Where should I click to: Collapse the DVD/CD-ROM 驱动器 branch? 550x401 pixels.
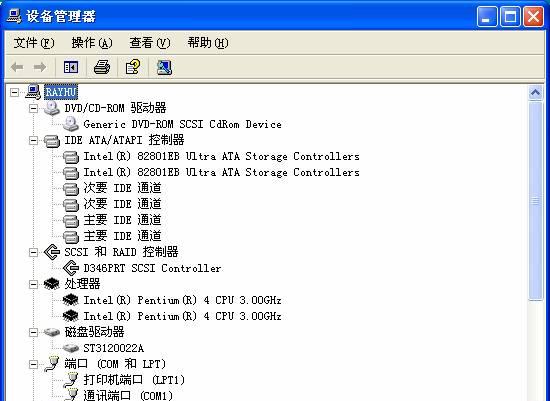point(33,108)
